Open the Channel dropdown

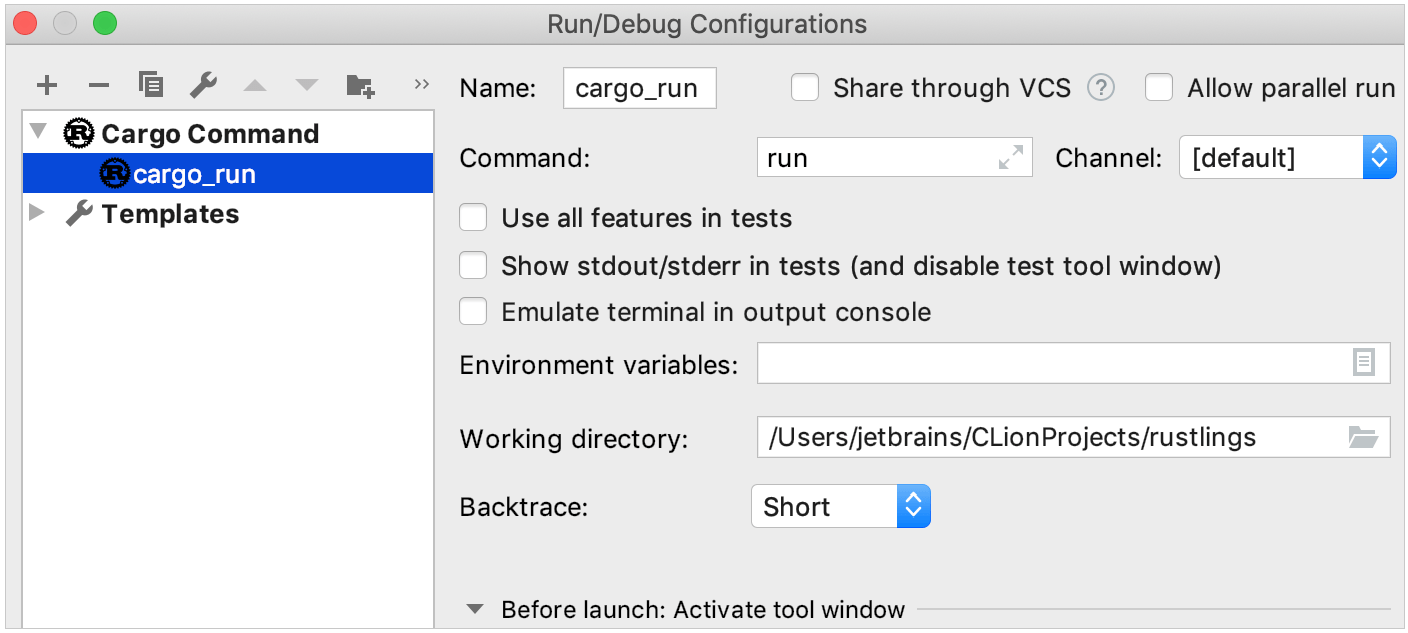[1287, 158]
